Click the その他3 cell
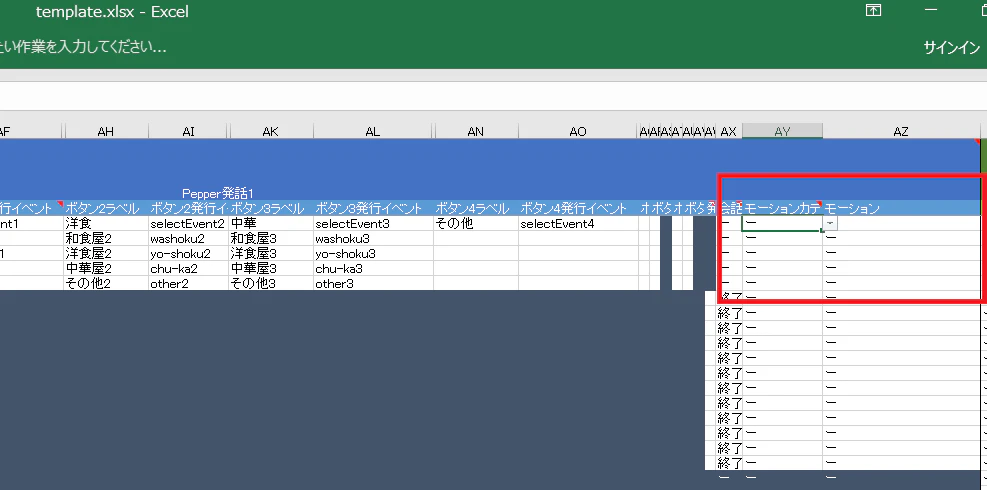Viewport: 987px width, 490px height. (271, 283)
